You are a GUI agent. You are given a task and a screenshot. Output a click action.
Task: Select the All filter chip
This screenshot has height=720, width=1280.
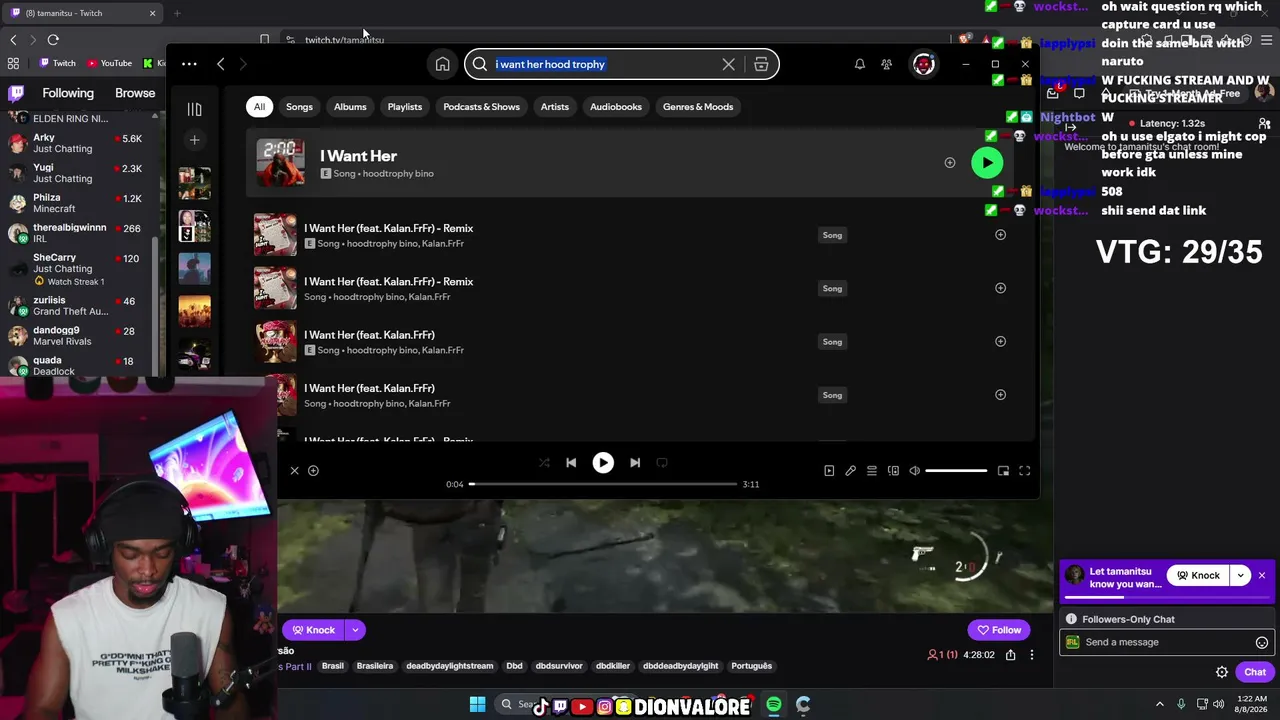coord(259,107)
